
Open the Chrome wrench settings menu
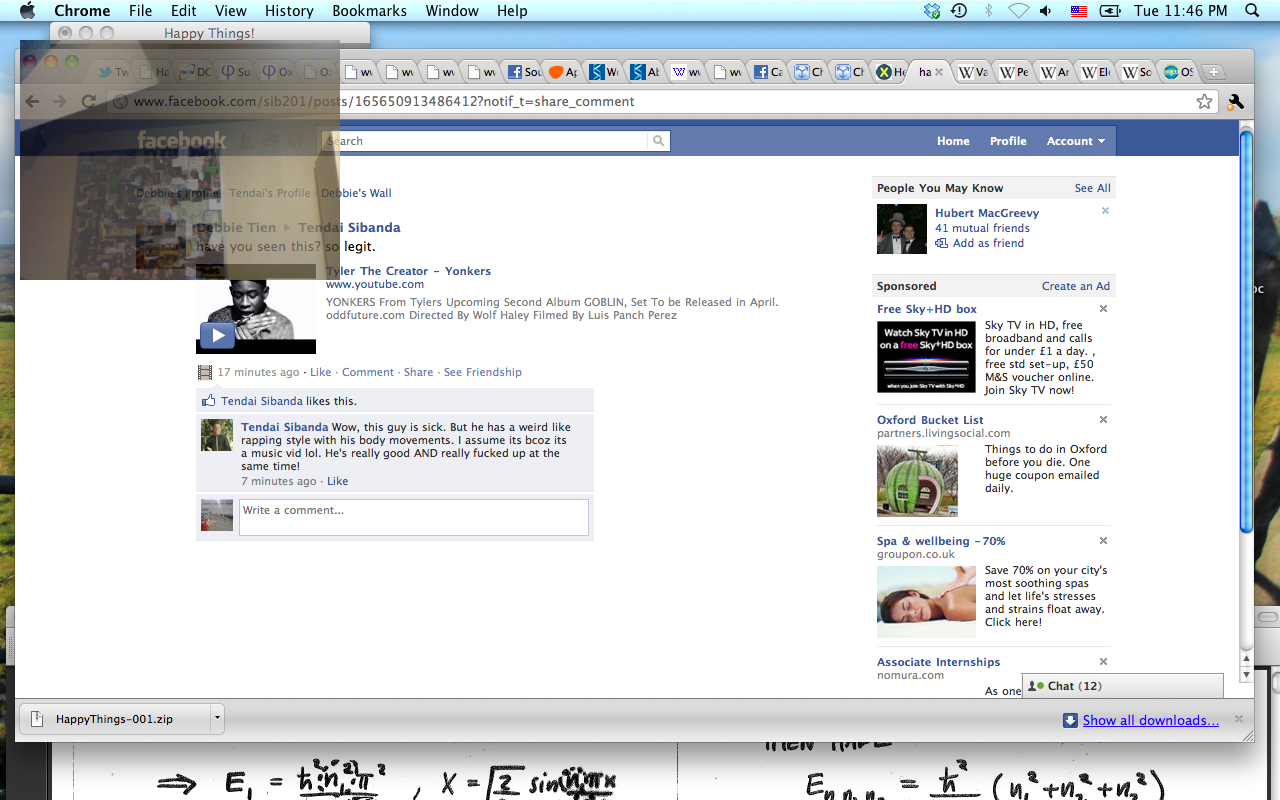[1235, 101]
